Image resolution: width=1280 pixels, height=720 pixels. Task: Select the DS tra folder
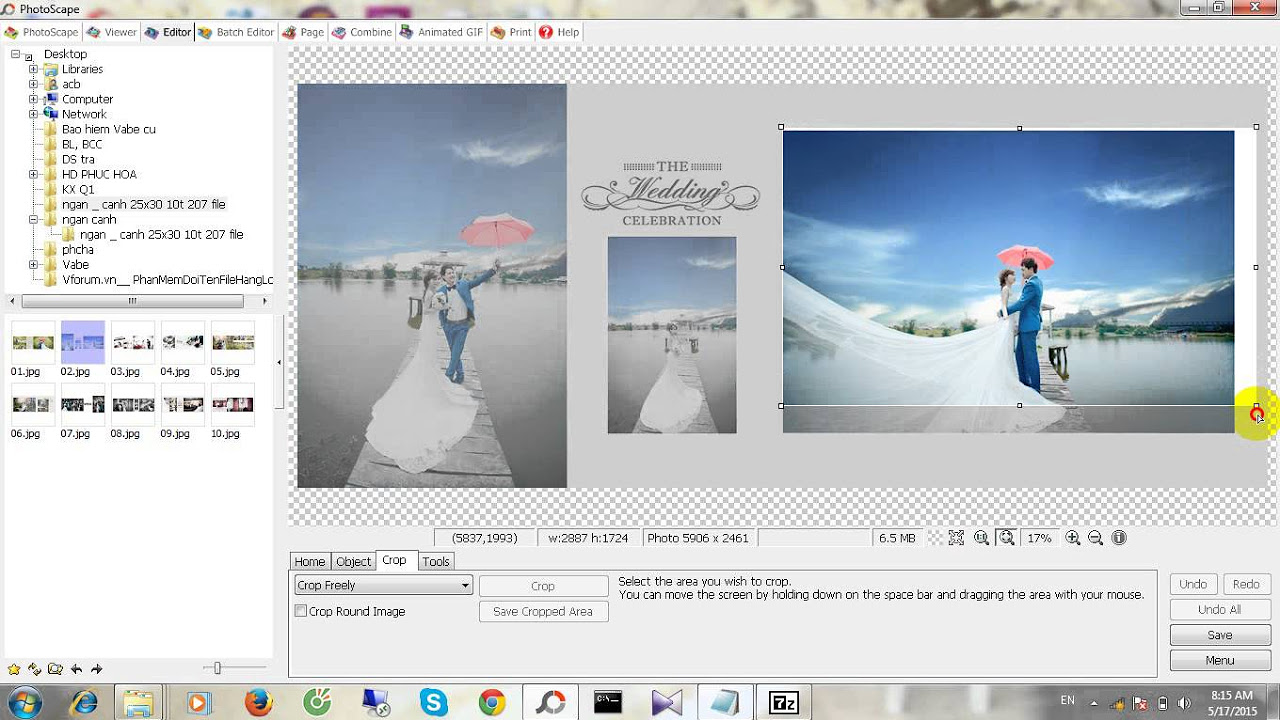click(78, 159)
